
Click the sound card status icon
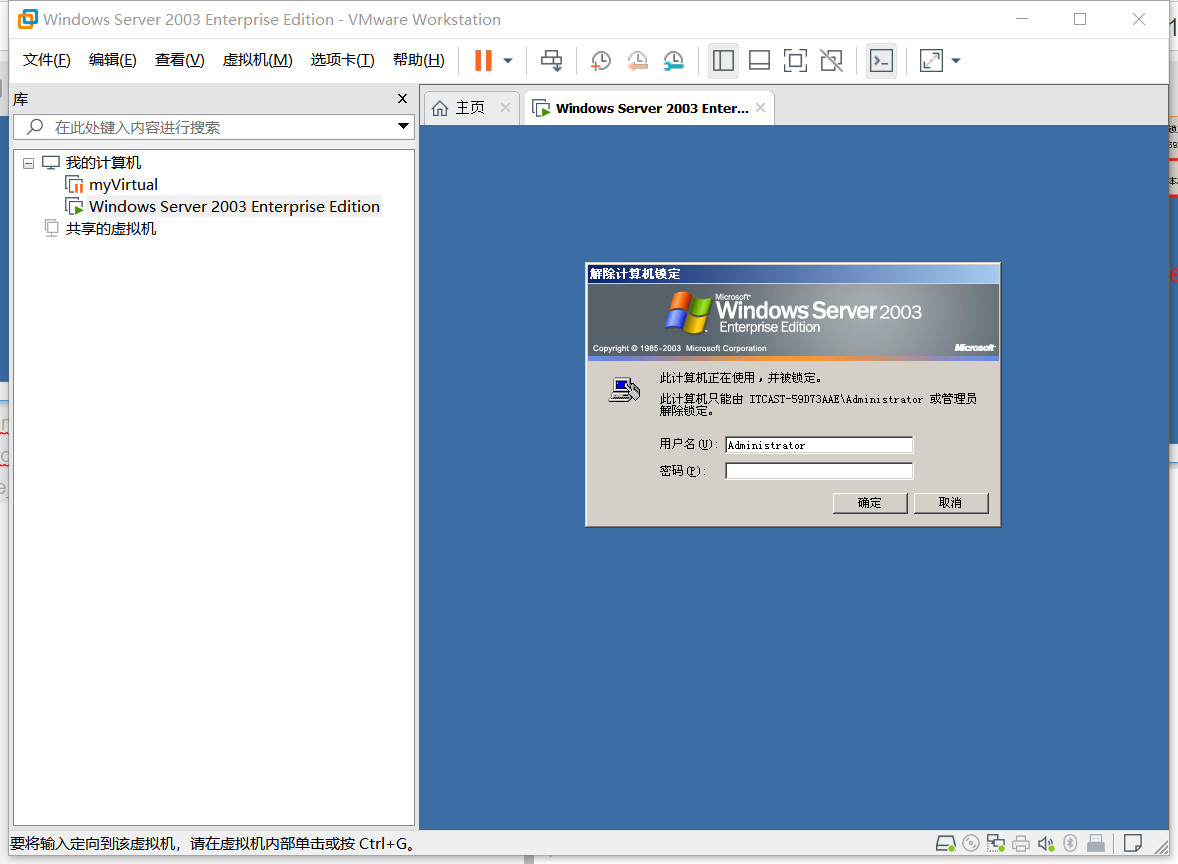[1046, 844]
